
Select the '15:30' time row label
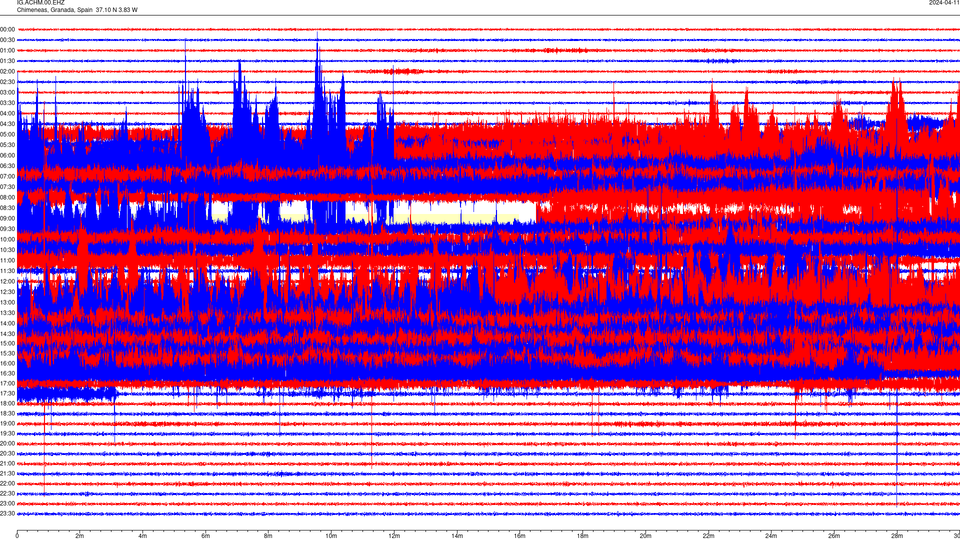(x=7, y=353)
